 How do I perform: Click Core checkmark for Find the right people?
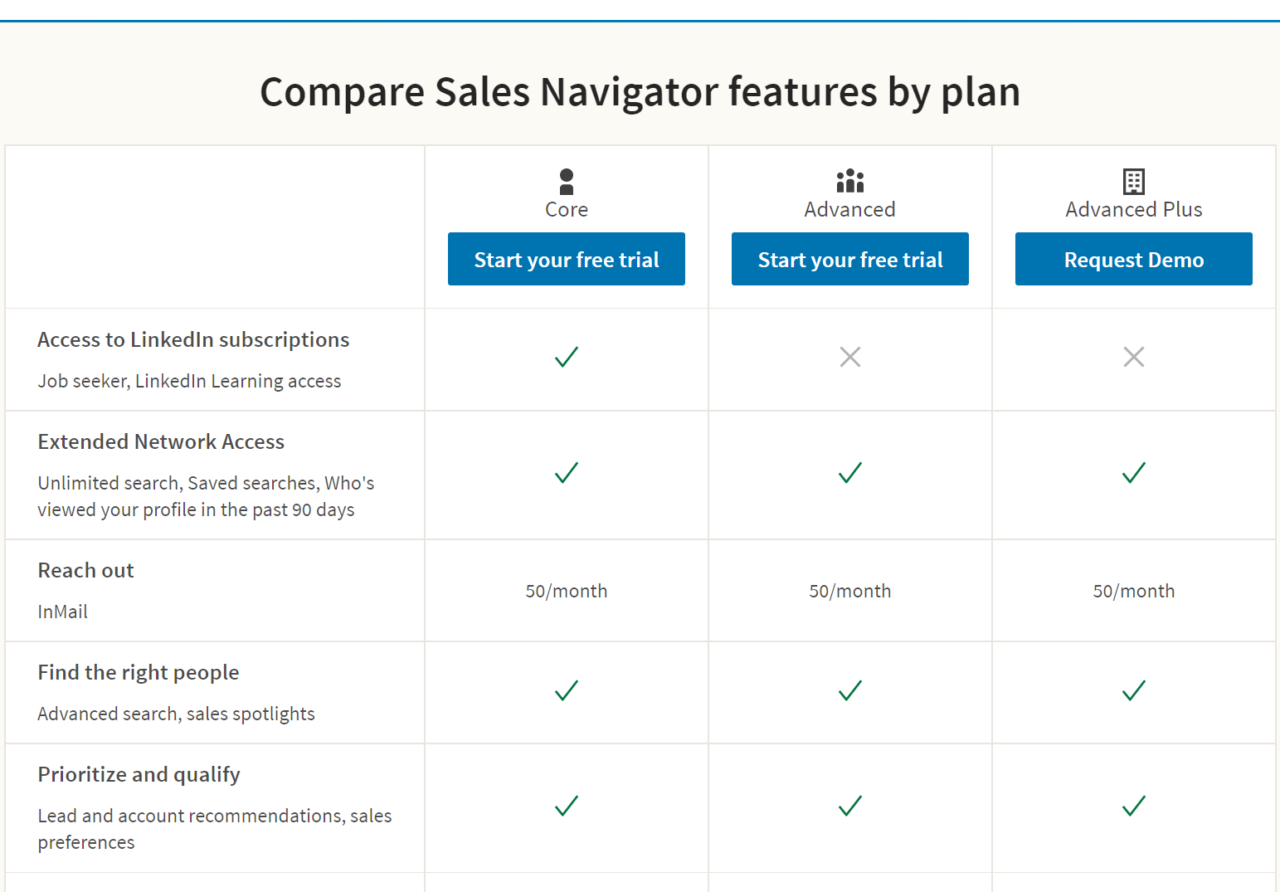(566, 690)
